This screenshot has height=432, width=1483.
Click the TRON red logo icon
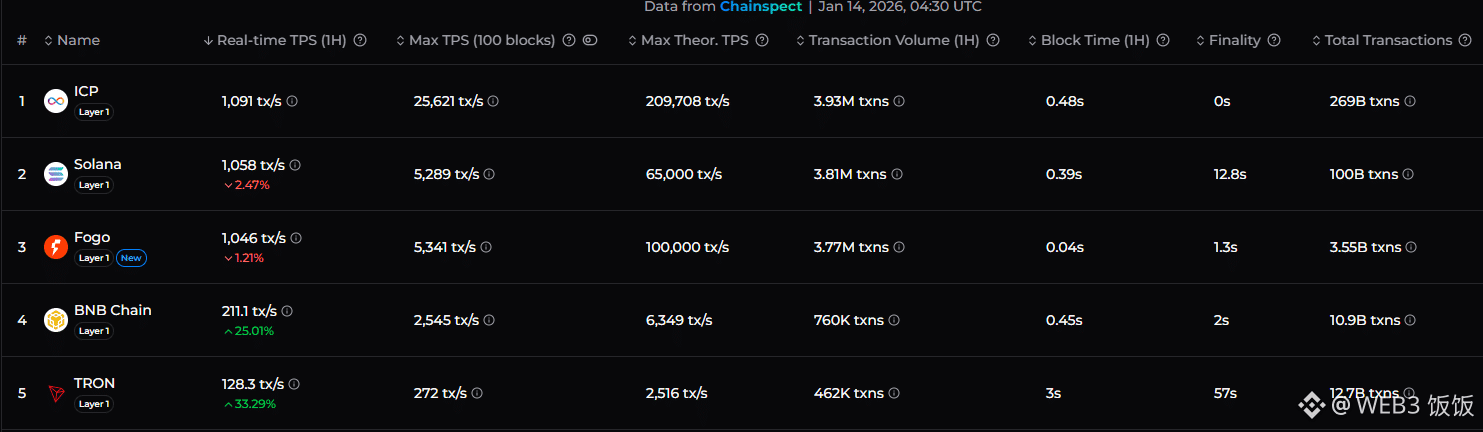[56, 393]
